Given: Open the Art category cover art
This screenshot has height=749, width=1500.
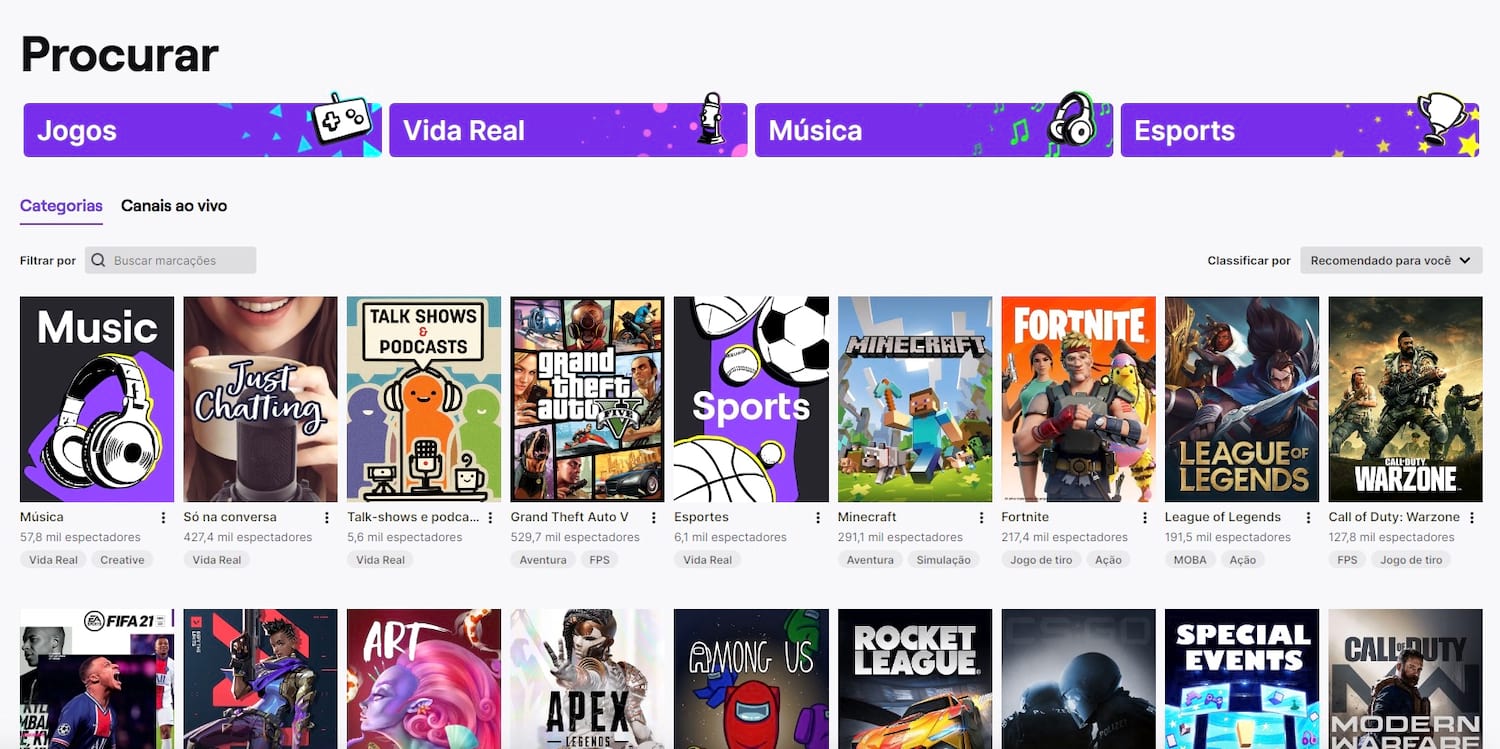Looking at the screenshot, I should 424,679.
